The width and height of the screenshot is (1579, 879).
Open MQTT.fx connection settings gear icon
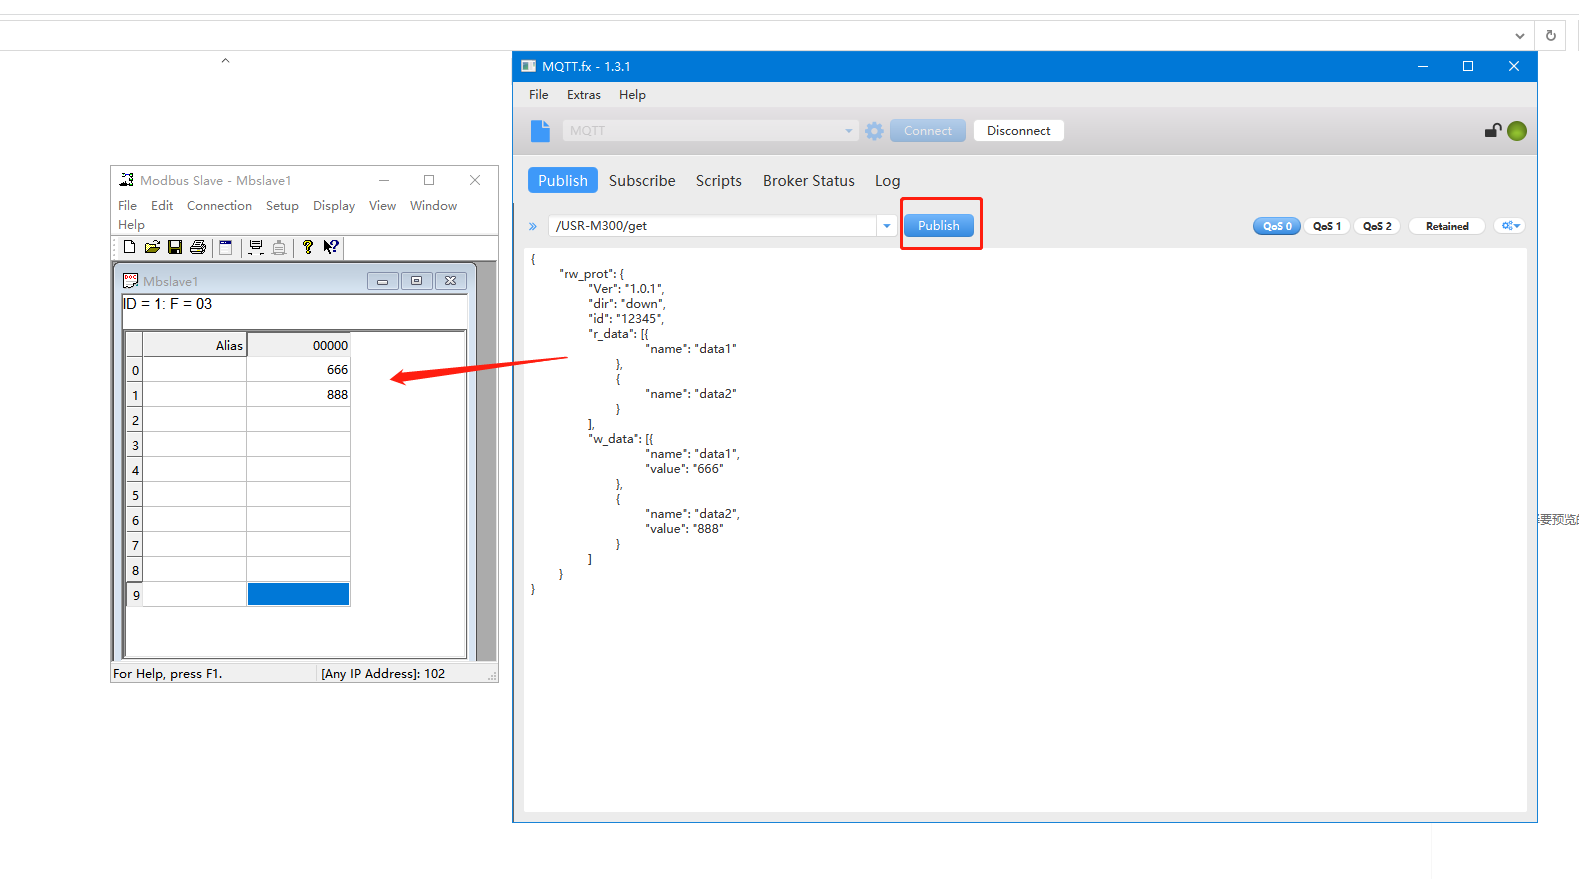coord(874,131)
